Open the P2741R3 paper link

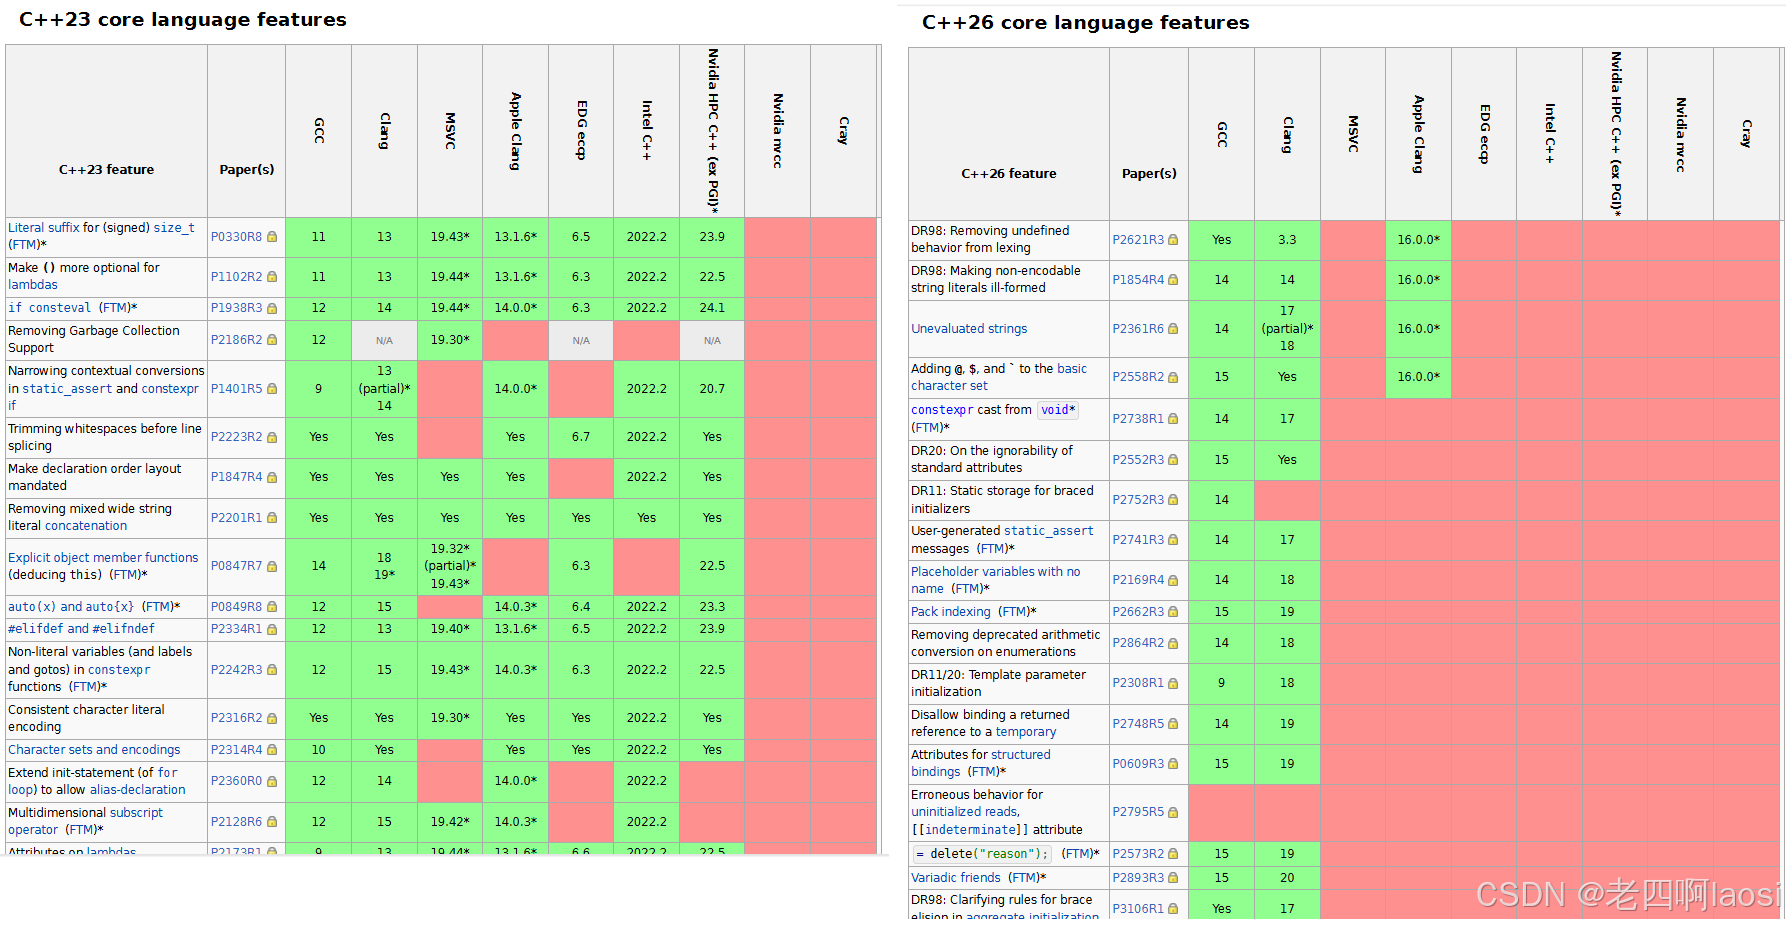click(x=1138, y=540)
